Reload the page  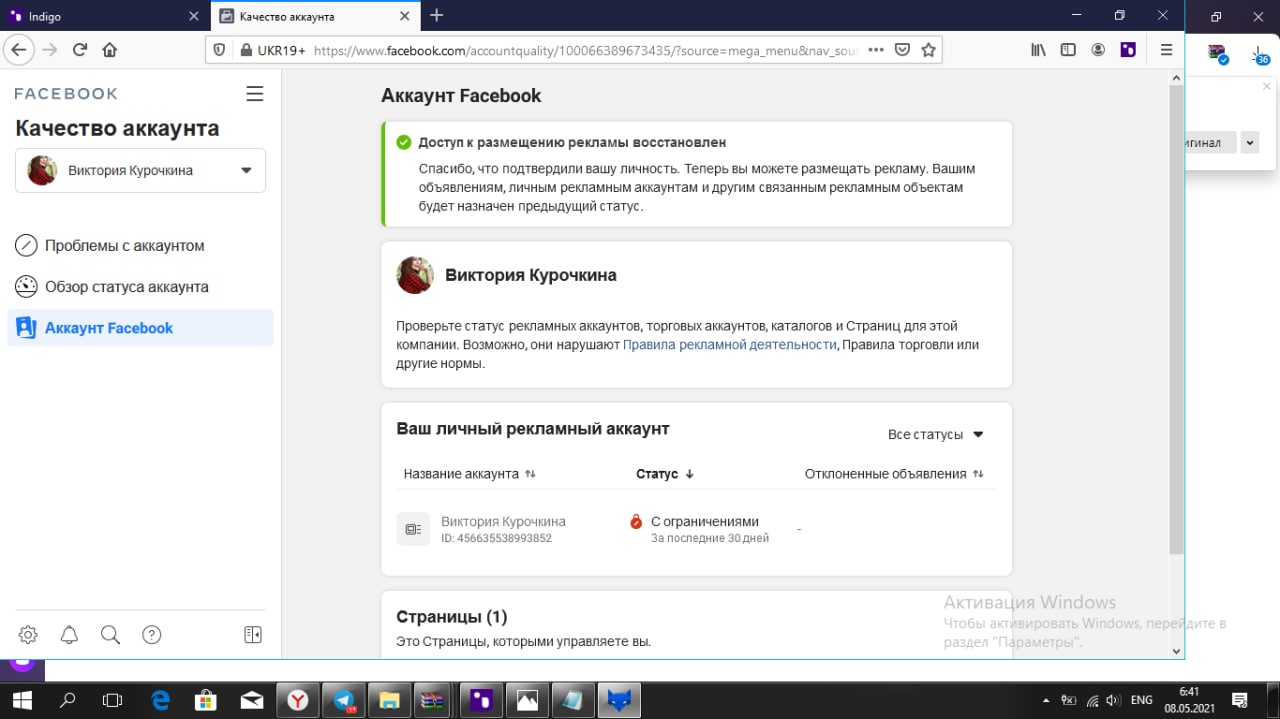(x=80, y=49)
